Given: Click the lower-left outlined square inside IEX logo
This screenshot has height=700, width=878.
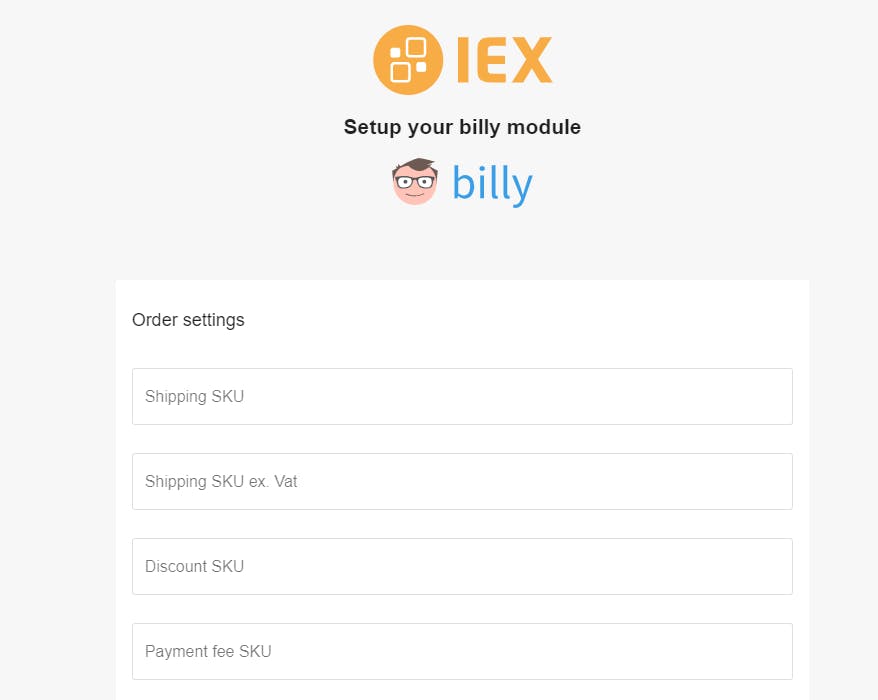Looking at the screenshot, I should click(x=400, y=72).
